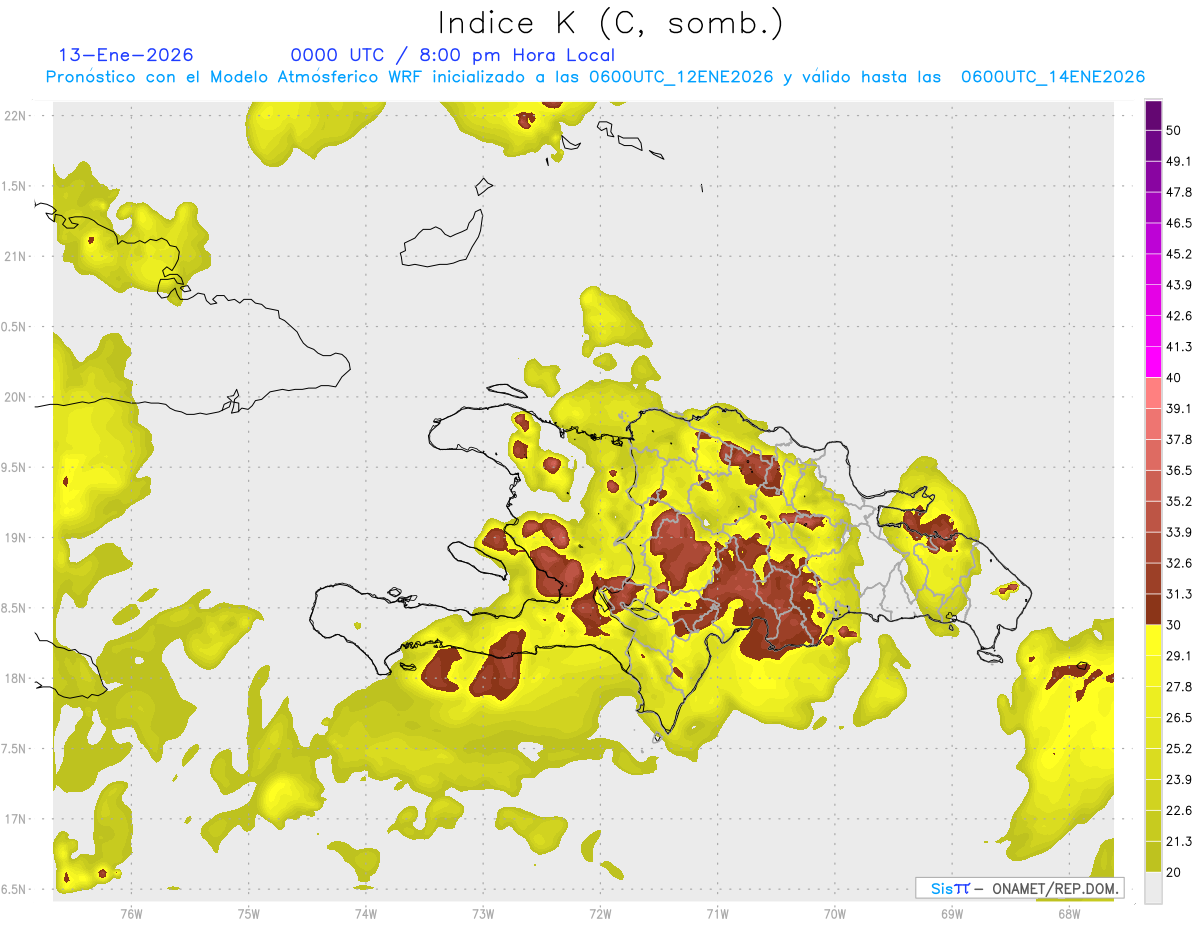The height and width of the screenshot is (927, 1200).
Task: Click the legend value label 50
Action: (x=1174, y=130)
